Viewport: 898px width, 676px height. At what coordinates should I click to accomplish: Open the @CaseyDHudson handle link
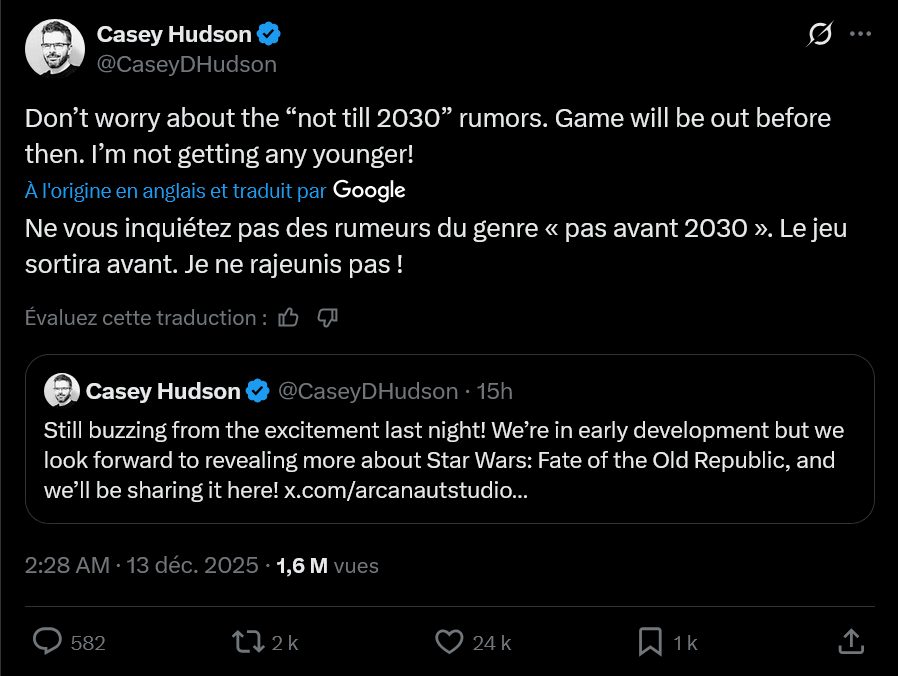[186, 65]
